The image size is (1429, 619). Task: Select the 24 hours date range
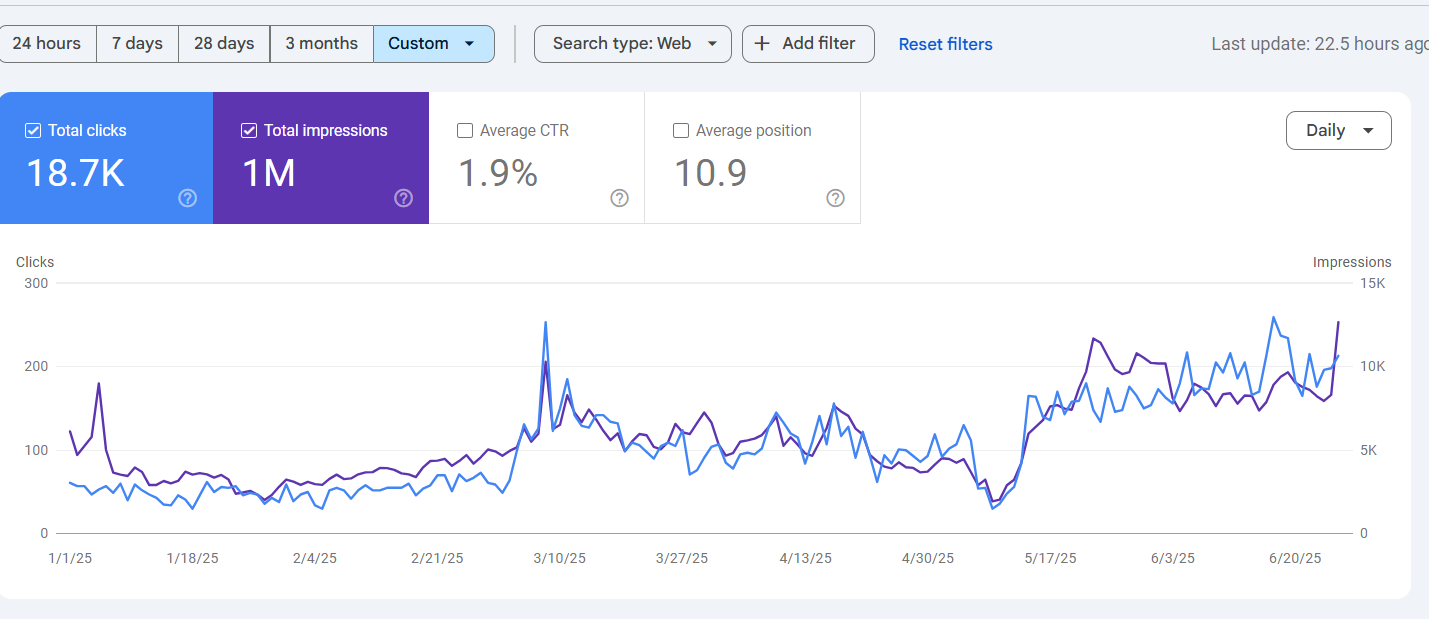[47, 44]
